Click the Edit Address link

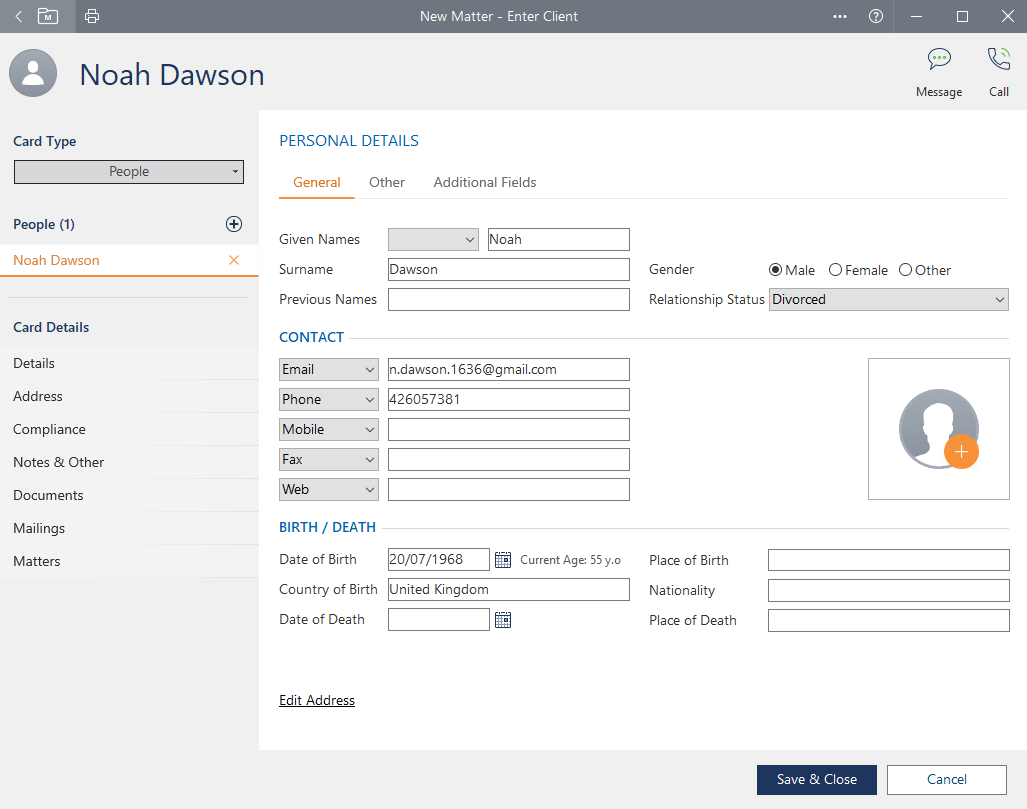click(317, 700)
